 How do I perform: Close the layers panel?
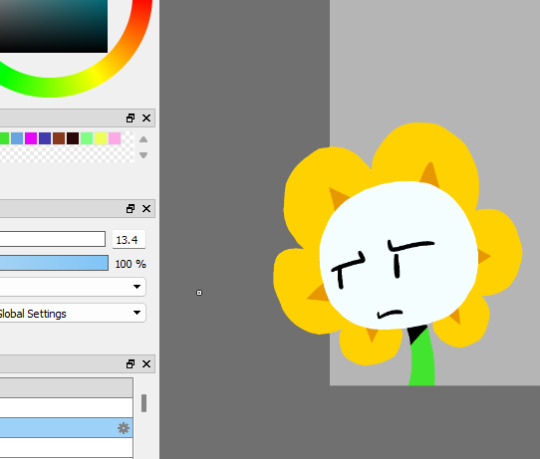point(146,364)
